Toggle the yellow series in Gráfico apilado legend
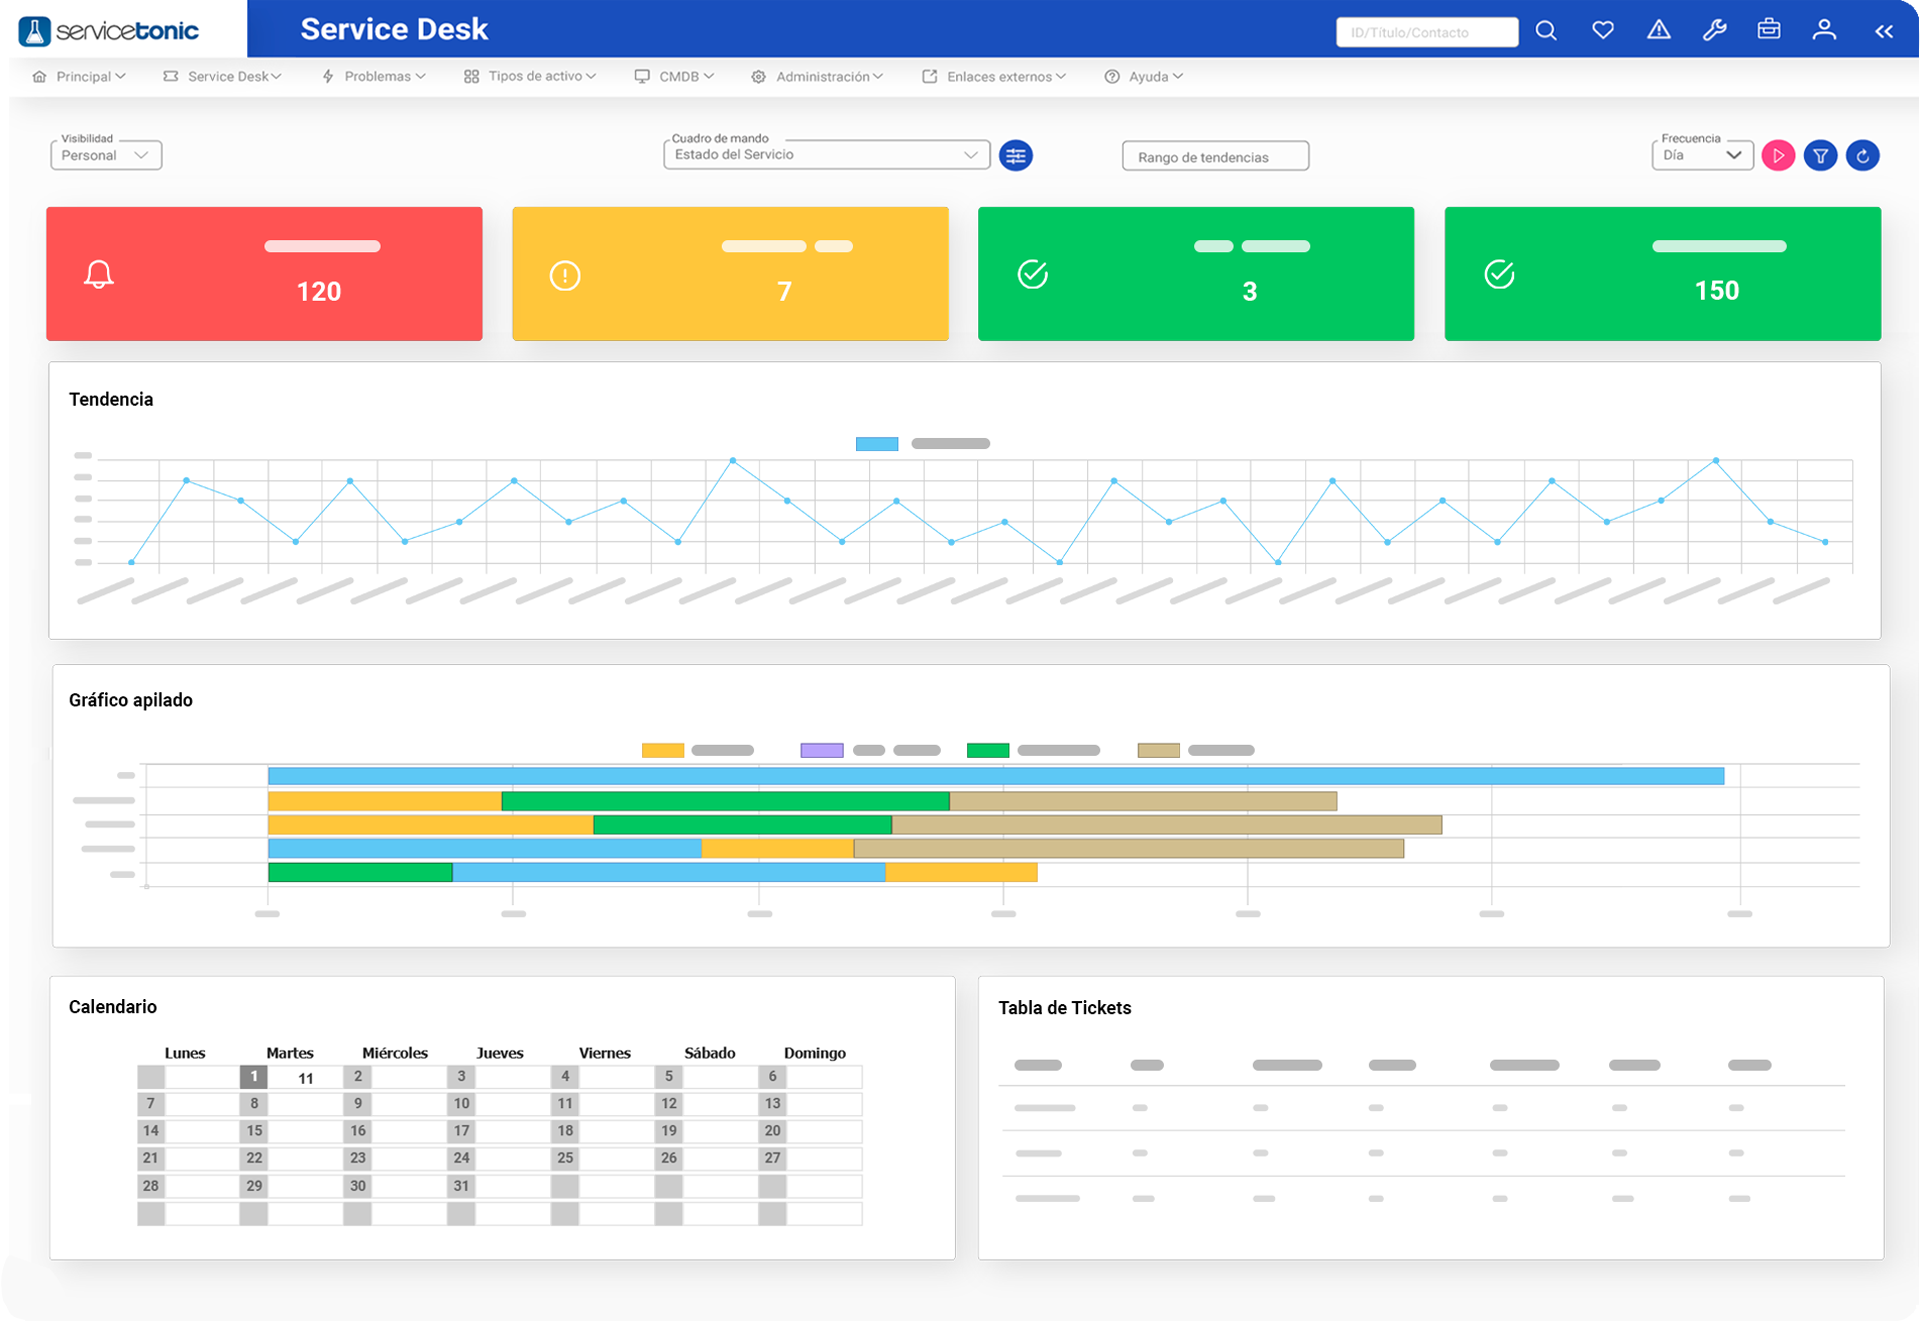 [x=663, y=749]
